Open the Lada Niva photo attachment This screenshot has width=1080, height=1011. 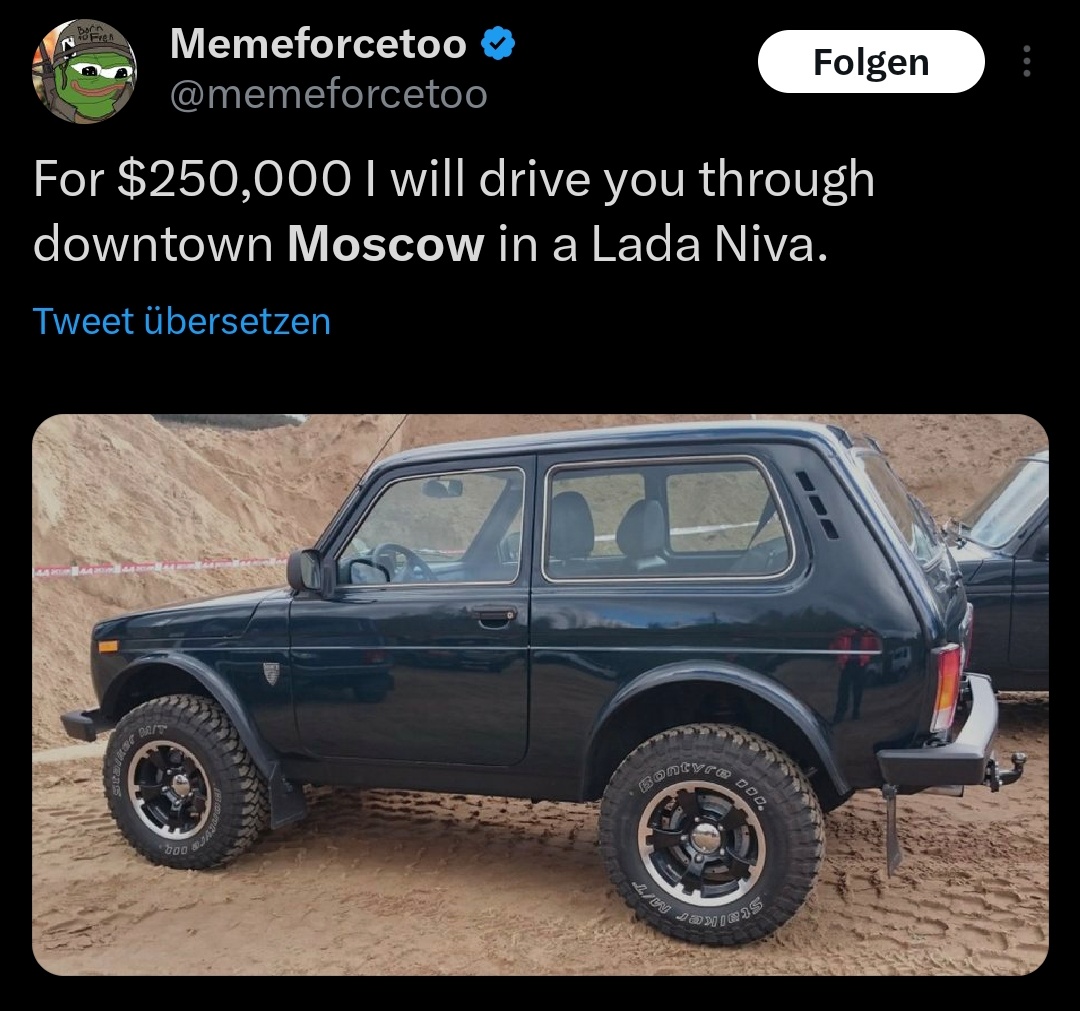[x=540, y=694]
